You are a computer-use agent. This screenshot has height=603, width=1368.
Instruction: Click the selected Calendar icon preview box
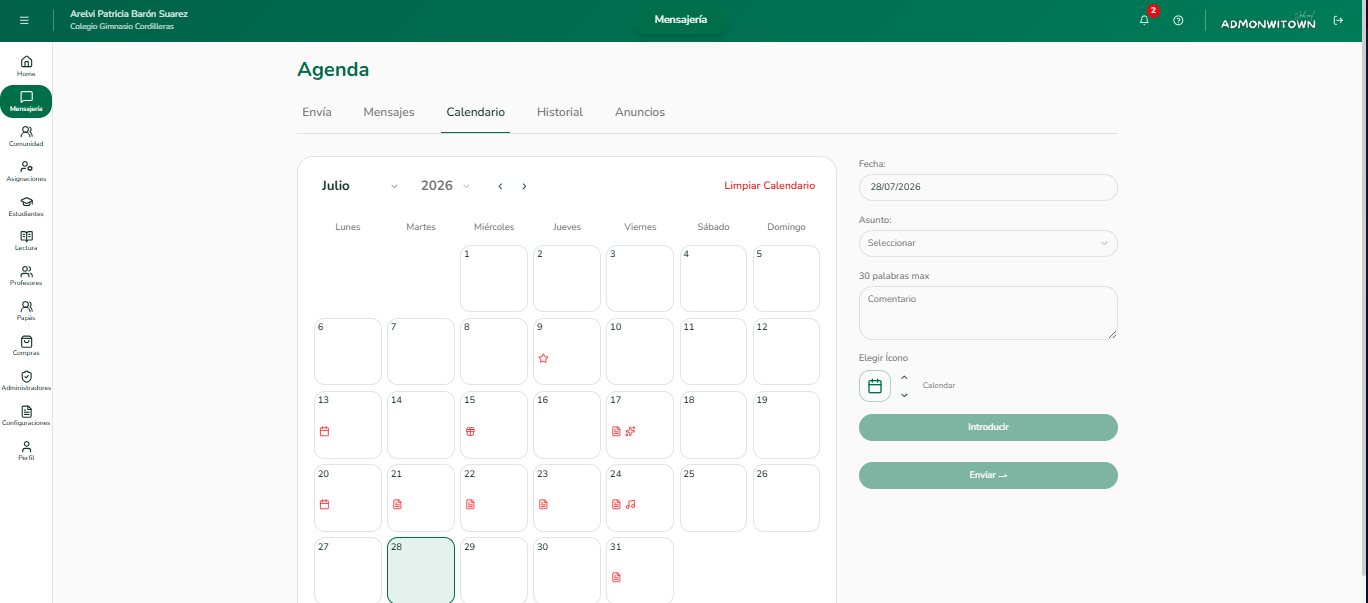[x=875, y=386]
